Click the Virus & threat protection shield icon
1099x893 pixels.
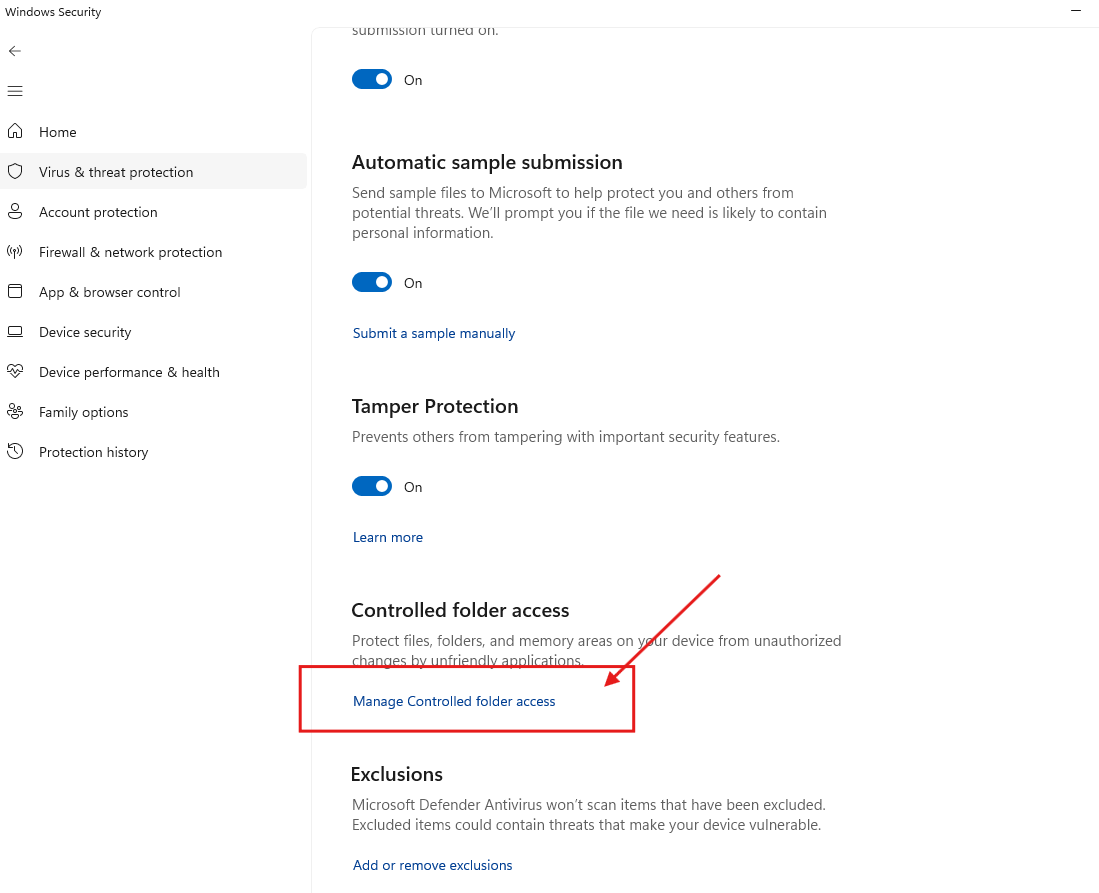15,172
